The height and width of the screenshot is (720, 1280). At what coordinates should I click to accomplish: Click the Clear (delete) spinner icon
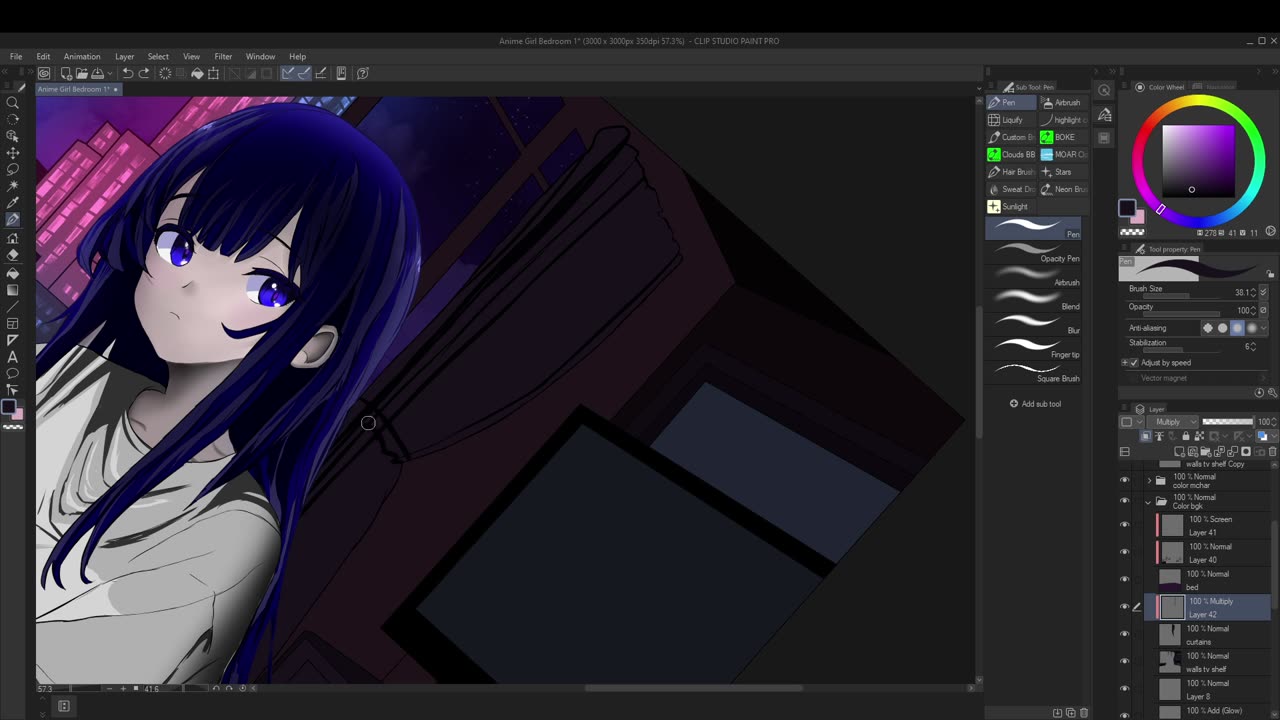165,73
